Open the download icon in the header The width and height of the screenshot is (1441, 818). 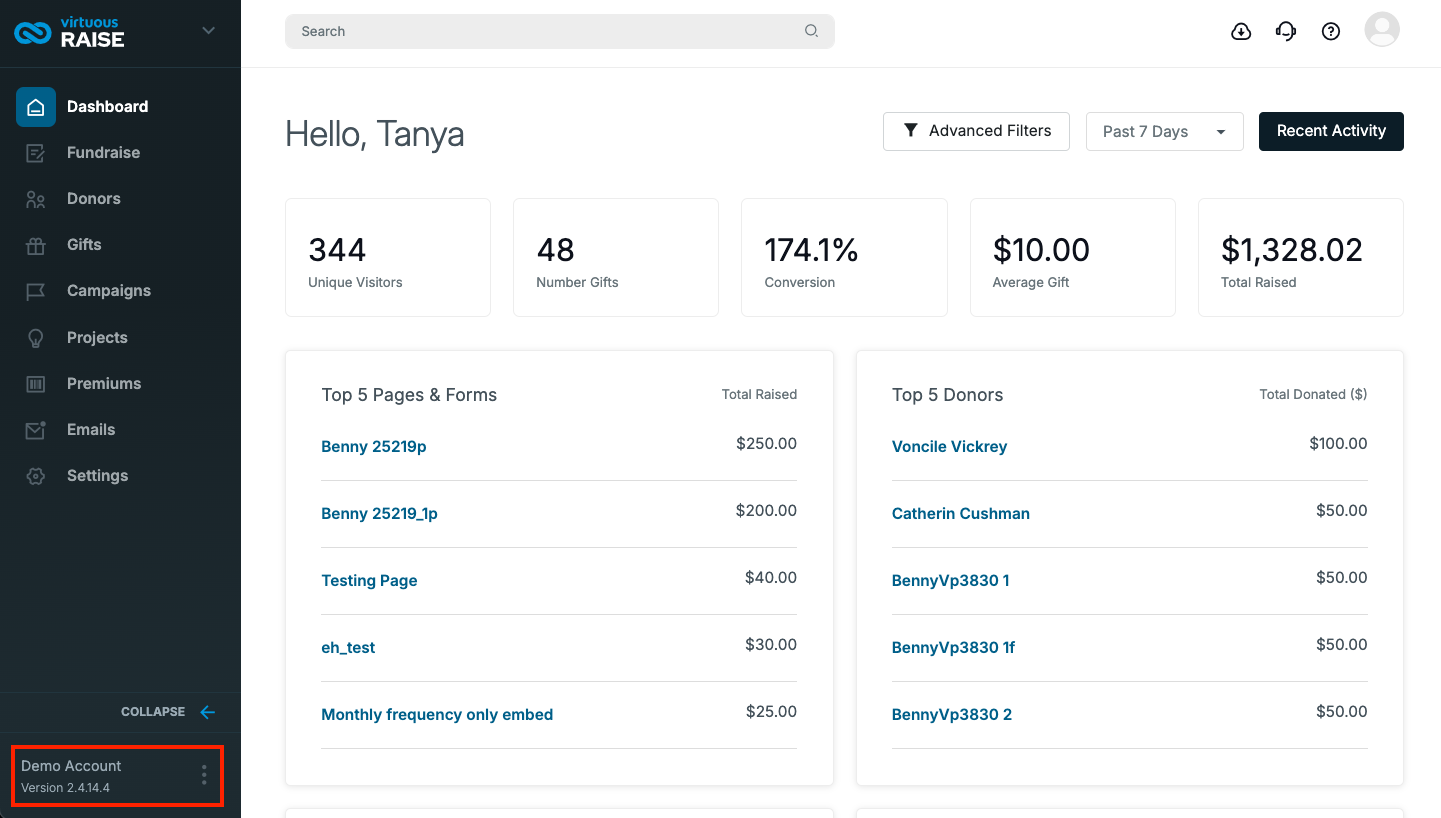point(1241,31)
